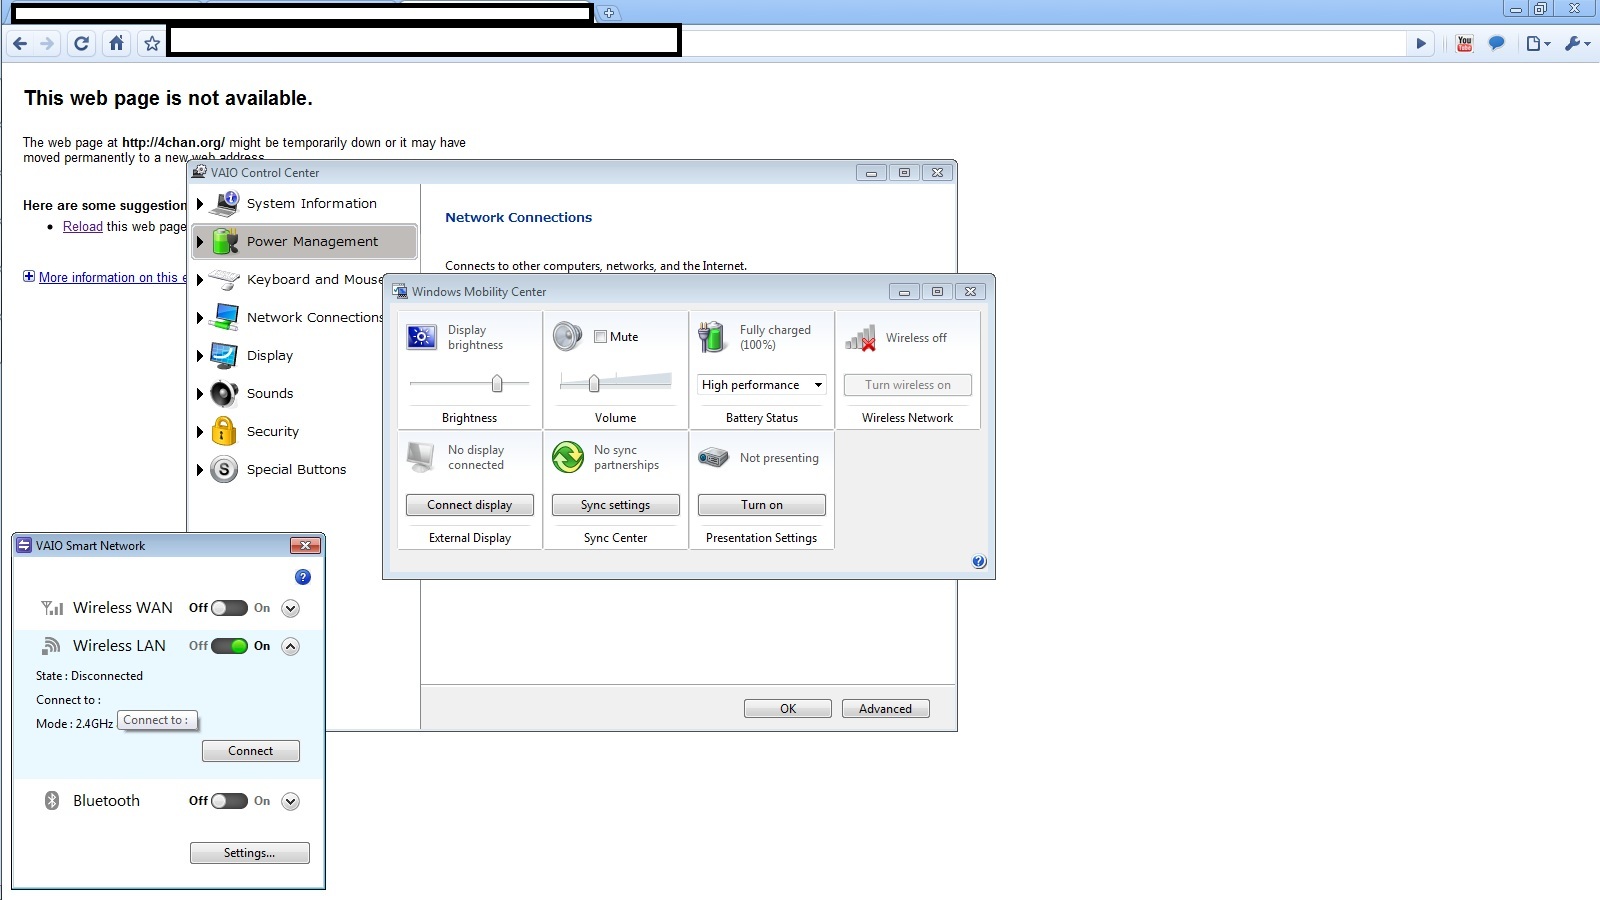Screen dimensions: 1600x900
Task: Click the Display brightness icon in Mobility Center
Action: 422,337
